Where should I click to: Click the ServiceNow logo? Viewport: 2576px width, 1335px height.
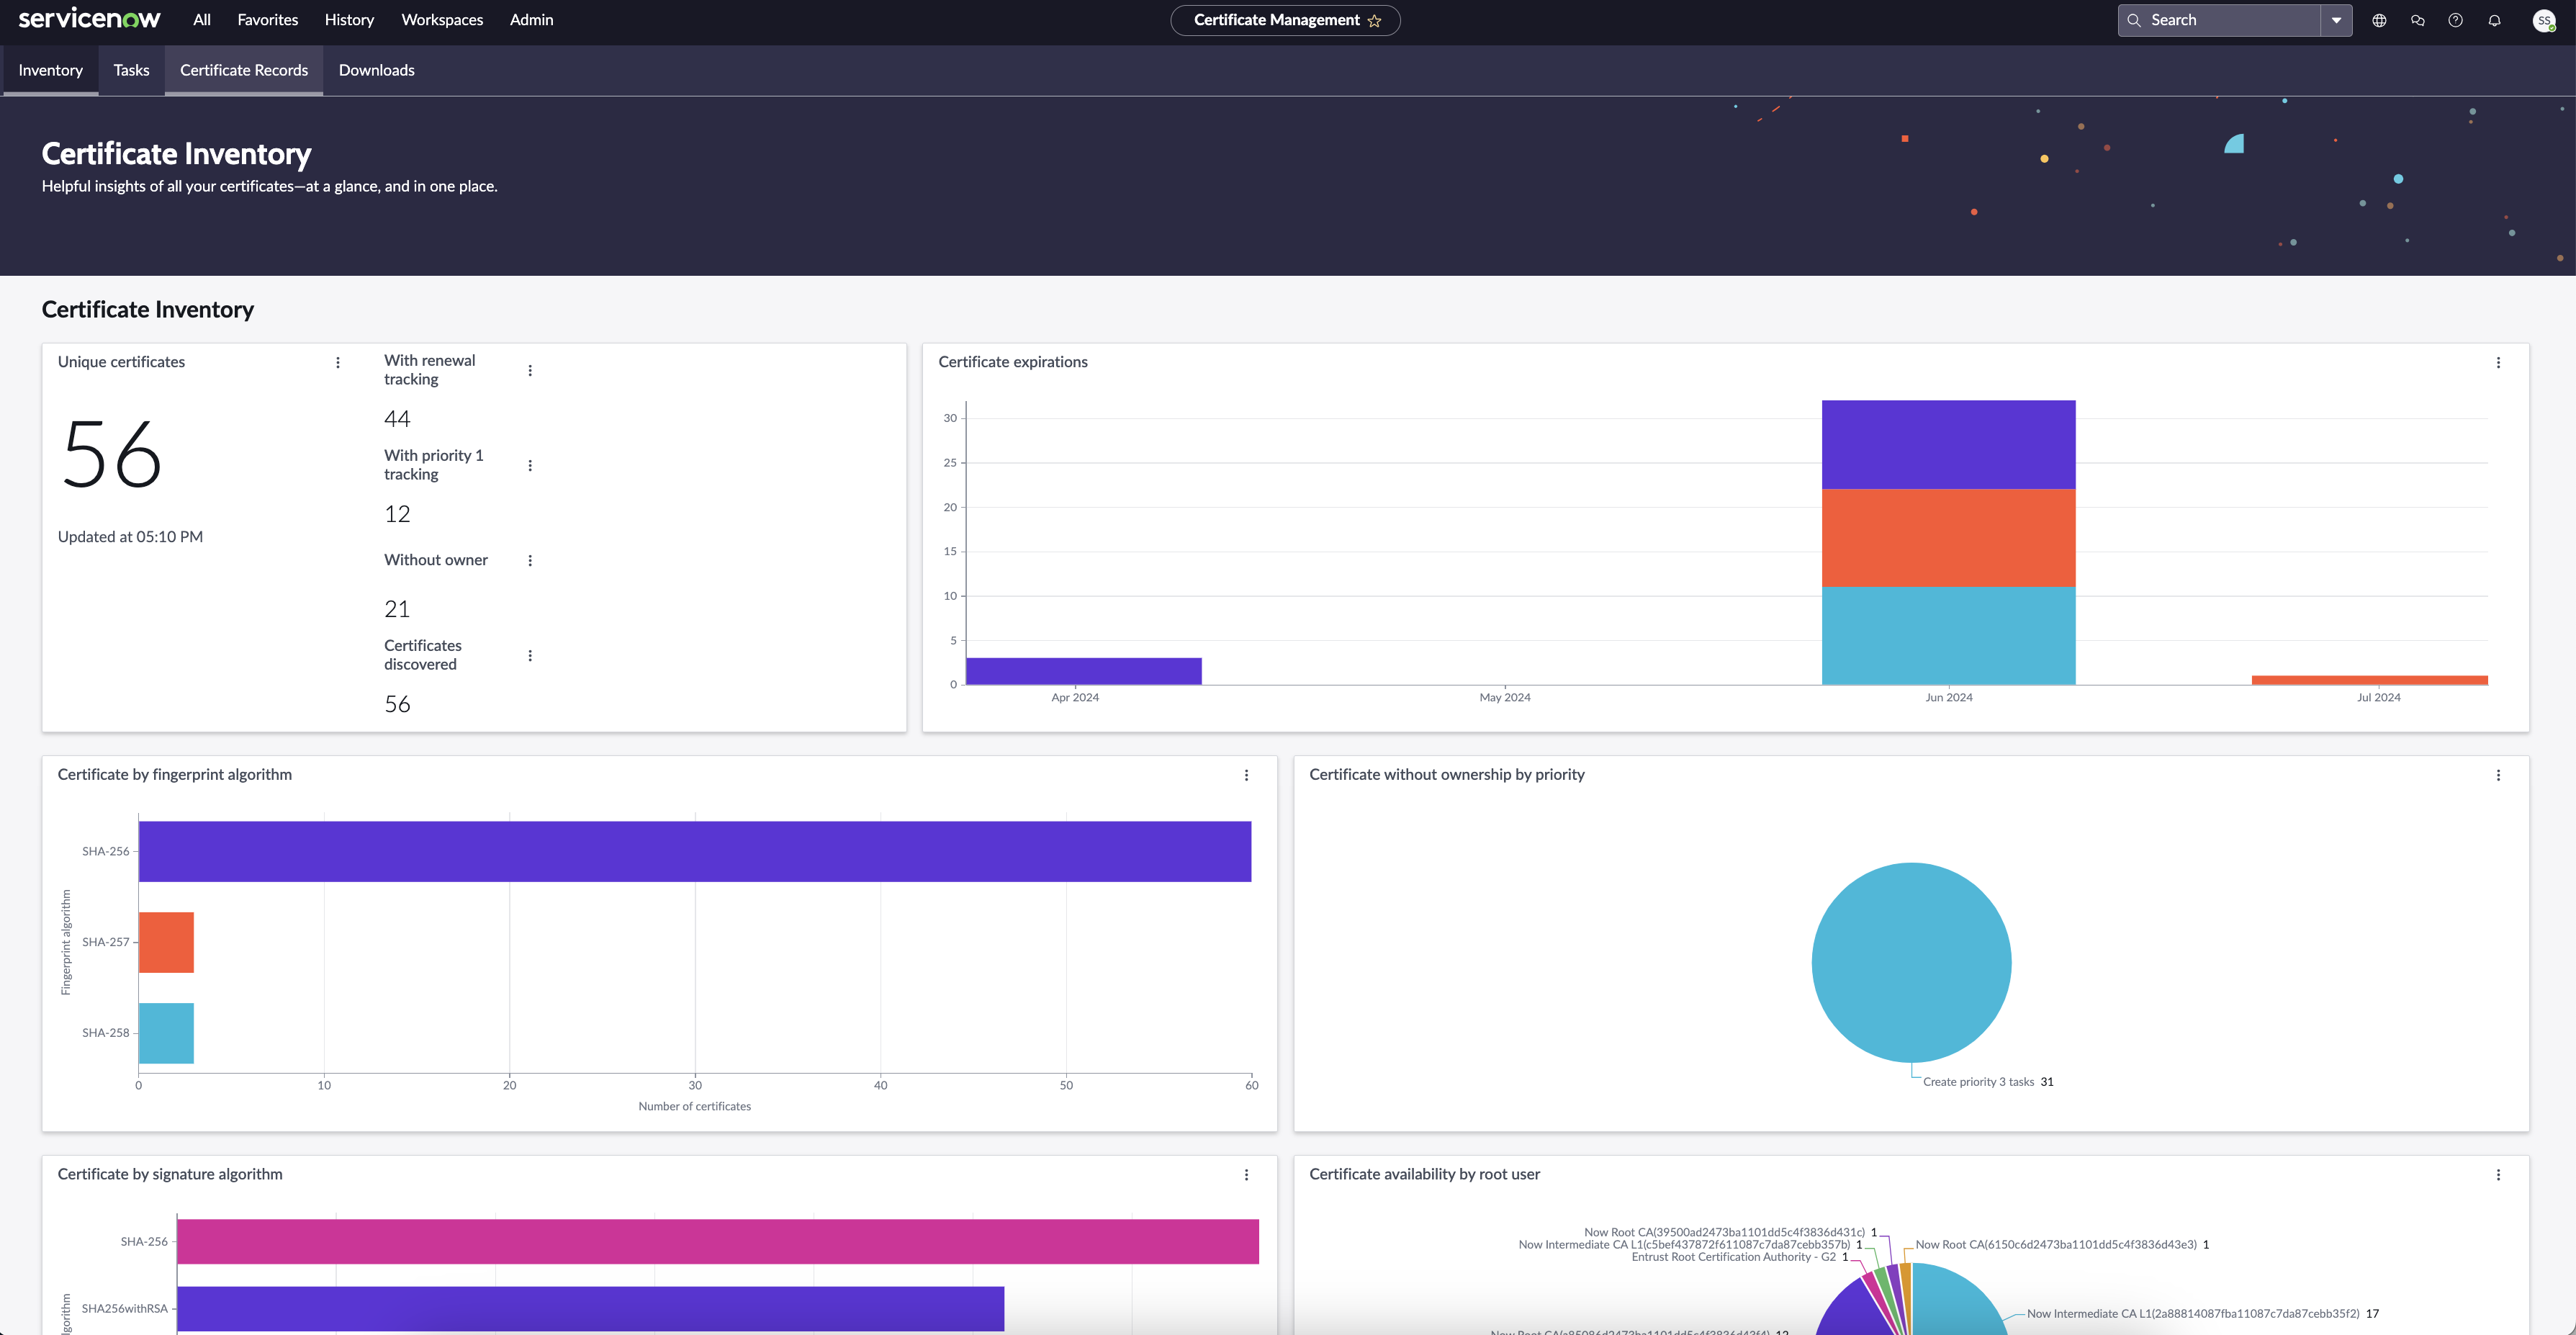[89, 19]
